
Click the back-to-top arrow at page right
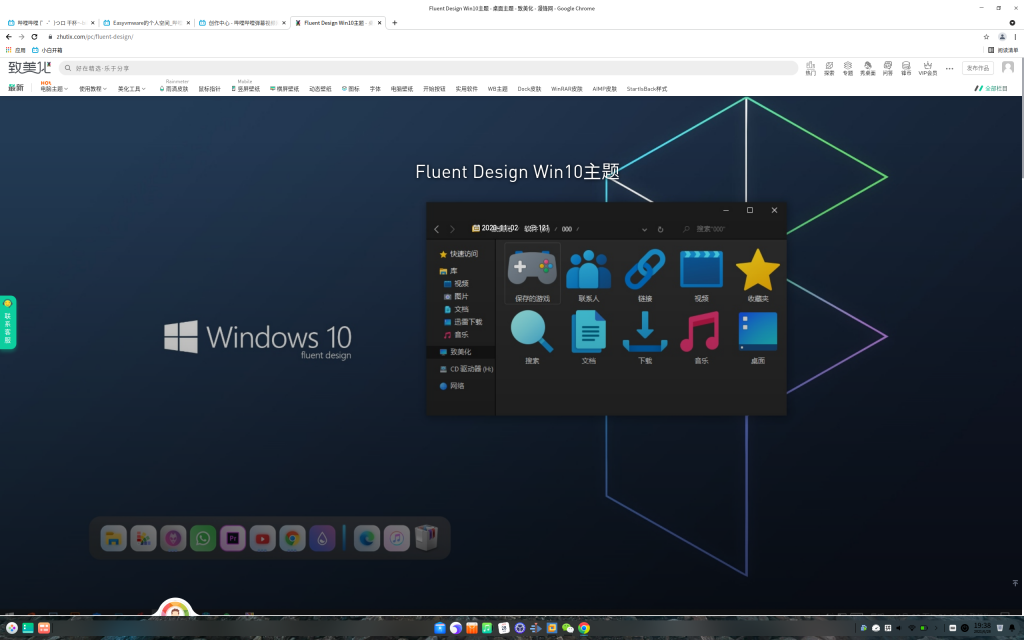point(1015,583)
